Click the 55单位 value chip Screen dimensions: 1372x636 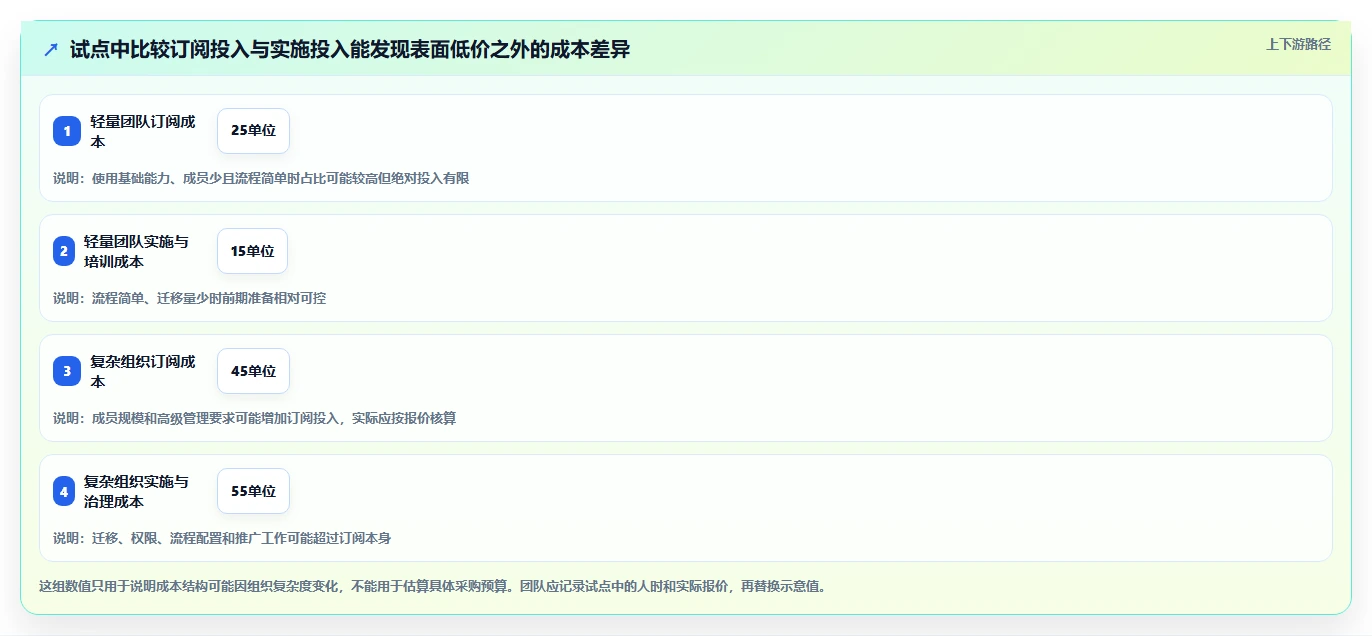point(253,491)
